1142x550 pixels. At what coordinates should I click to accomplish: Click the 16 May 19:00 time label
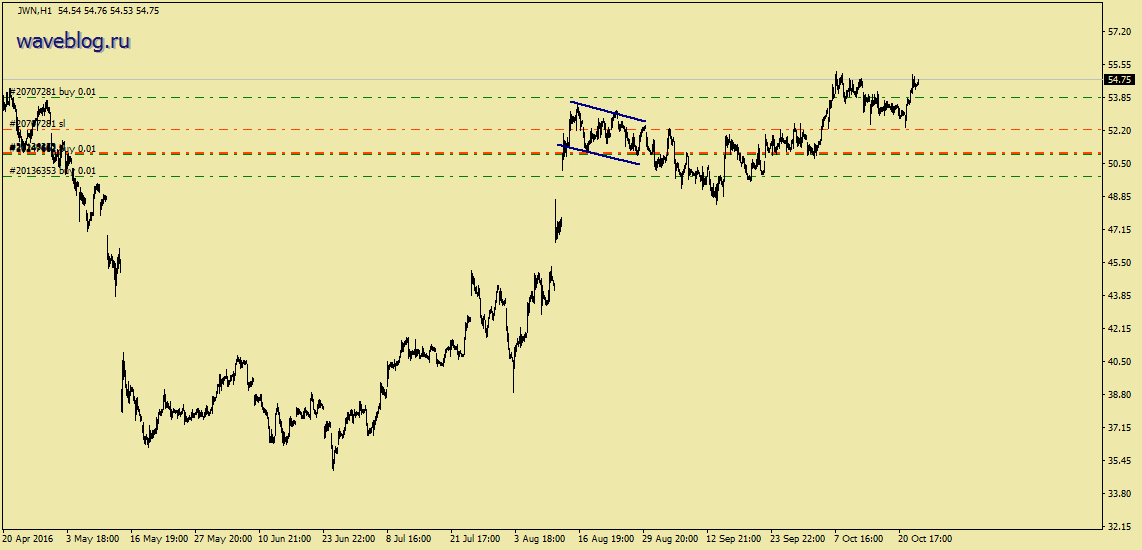pos(158,539)
